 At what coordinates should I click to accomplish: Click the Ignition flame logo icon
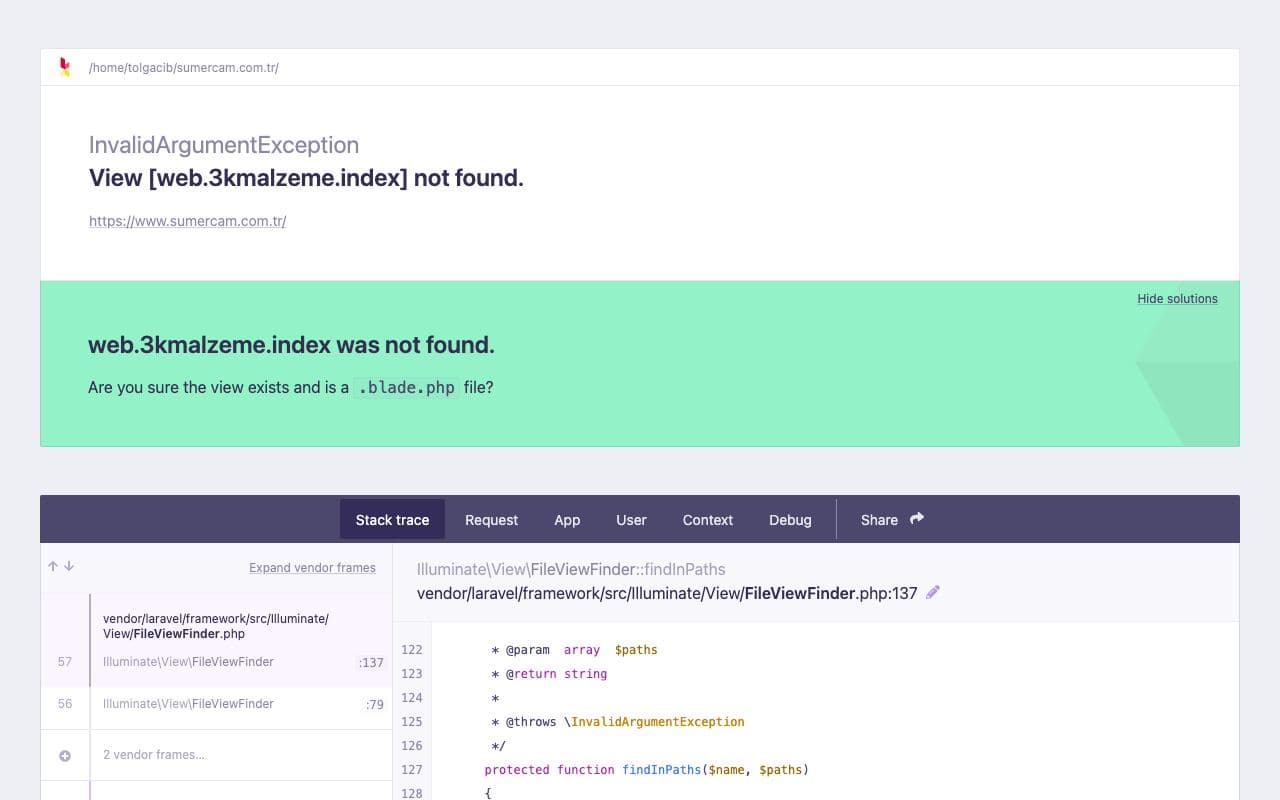click(x=65, y=67)
